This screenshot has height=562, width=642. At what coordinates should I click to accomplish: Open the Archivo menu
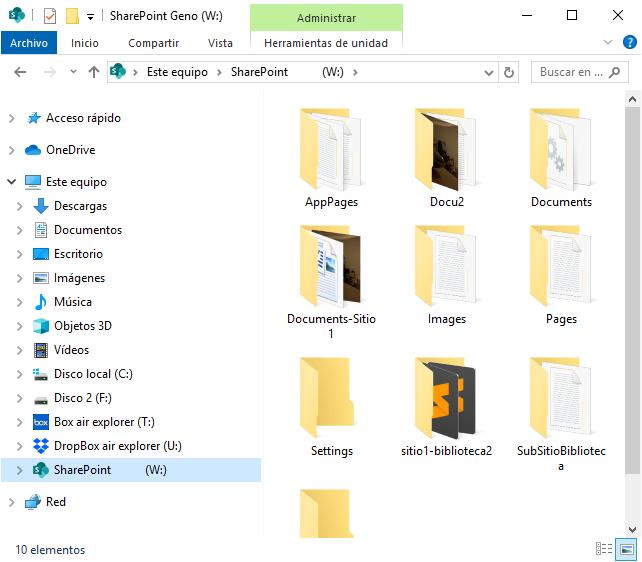(x=29, y=43)
